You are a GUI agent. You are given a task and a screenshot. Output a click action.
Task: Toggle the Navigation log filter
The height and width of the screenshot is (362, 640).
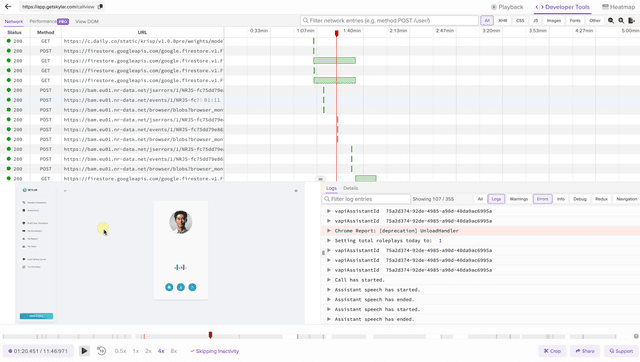627,199
